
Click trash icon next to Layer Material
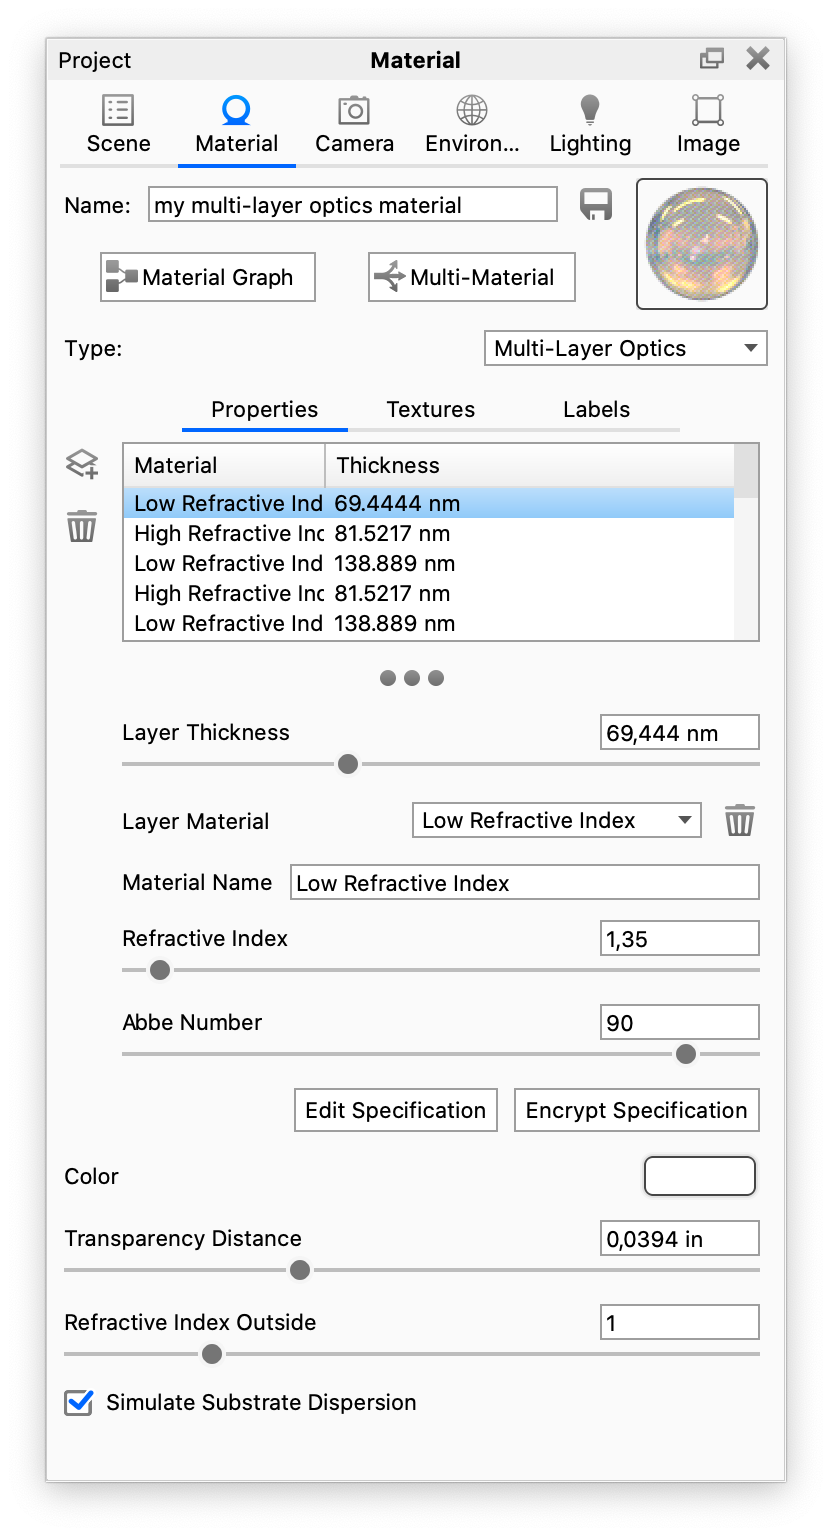coord(739,820)
